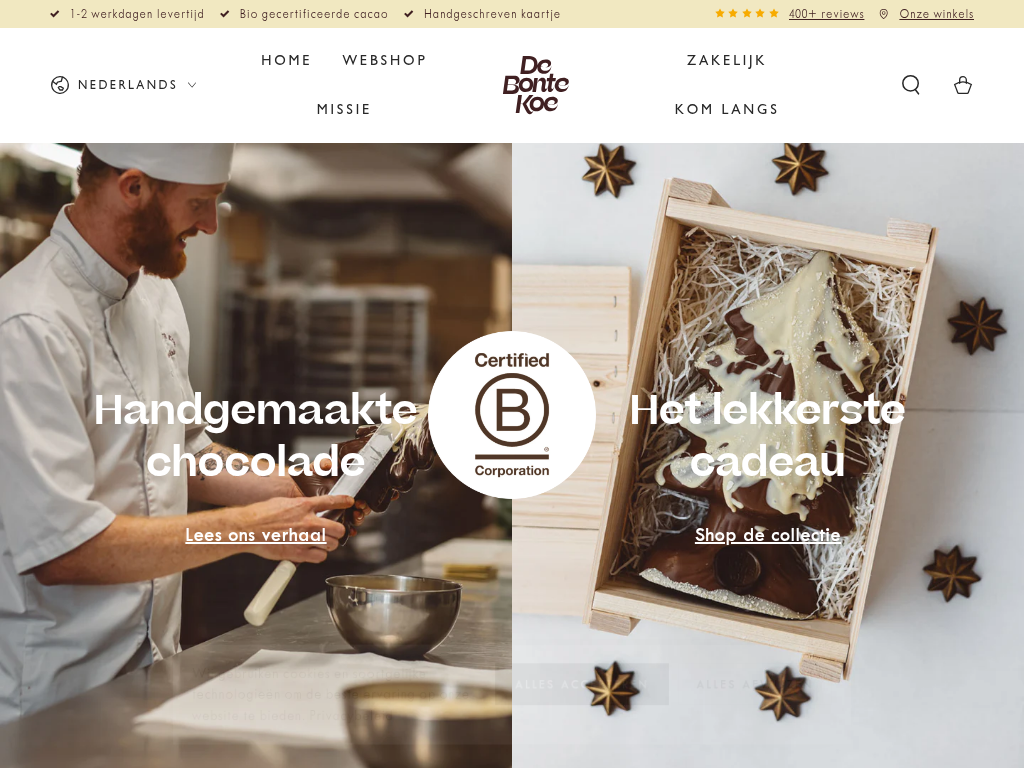Open the search magnifier icon

click(911, 85)
